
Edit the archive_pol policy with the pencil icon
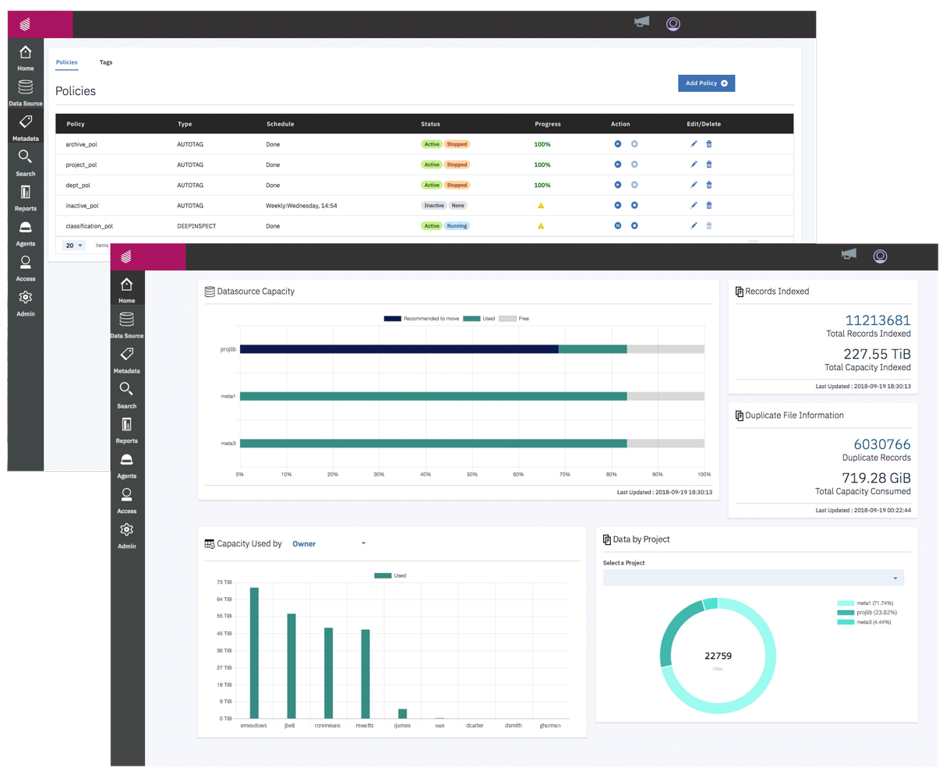694,144
